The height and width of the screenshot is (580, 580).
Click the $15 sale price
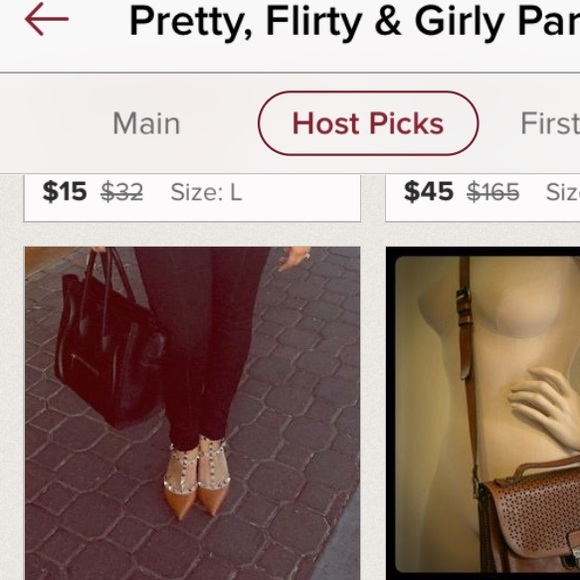tap(64, 192)
